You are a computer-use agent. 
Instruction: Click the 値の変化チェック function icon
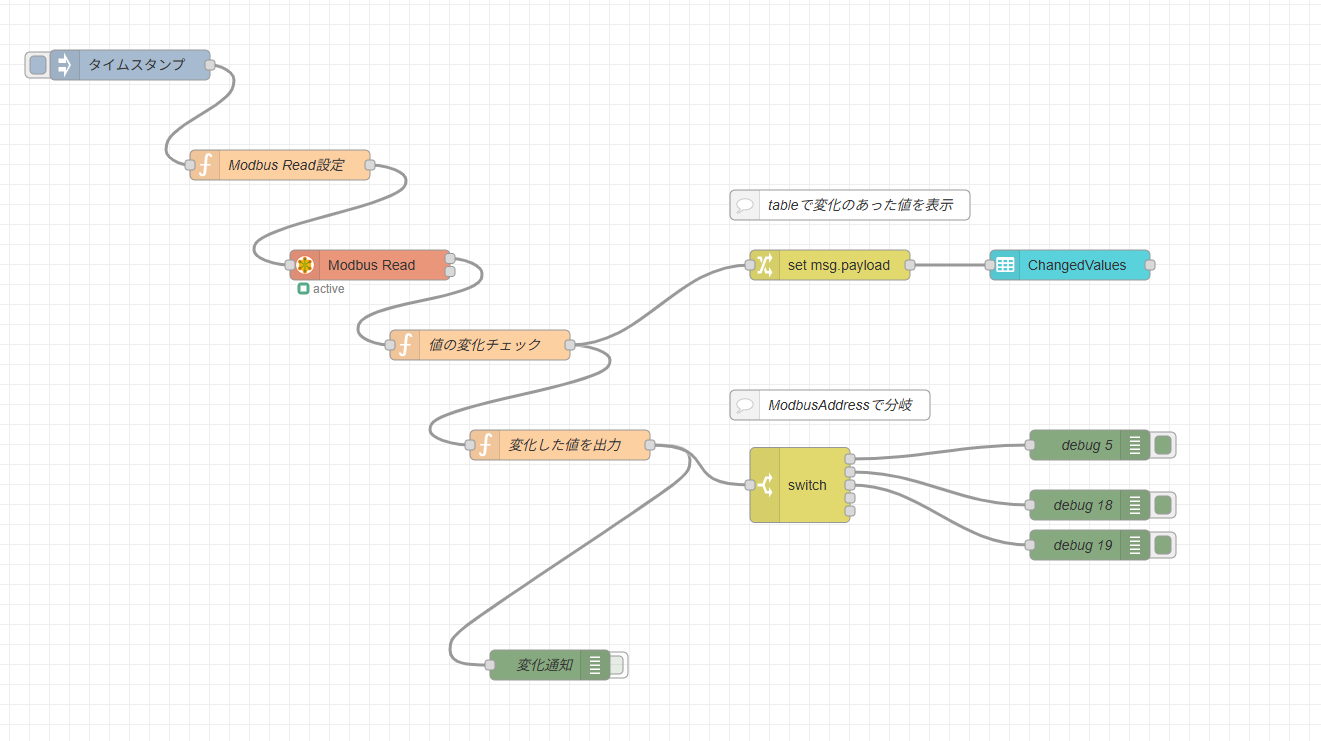pyautogui.click(x=405, y=345)
